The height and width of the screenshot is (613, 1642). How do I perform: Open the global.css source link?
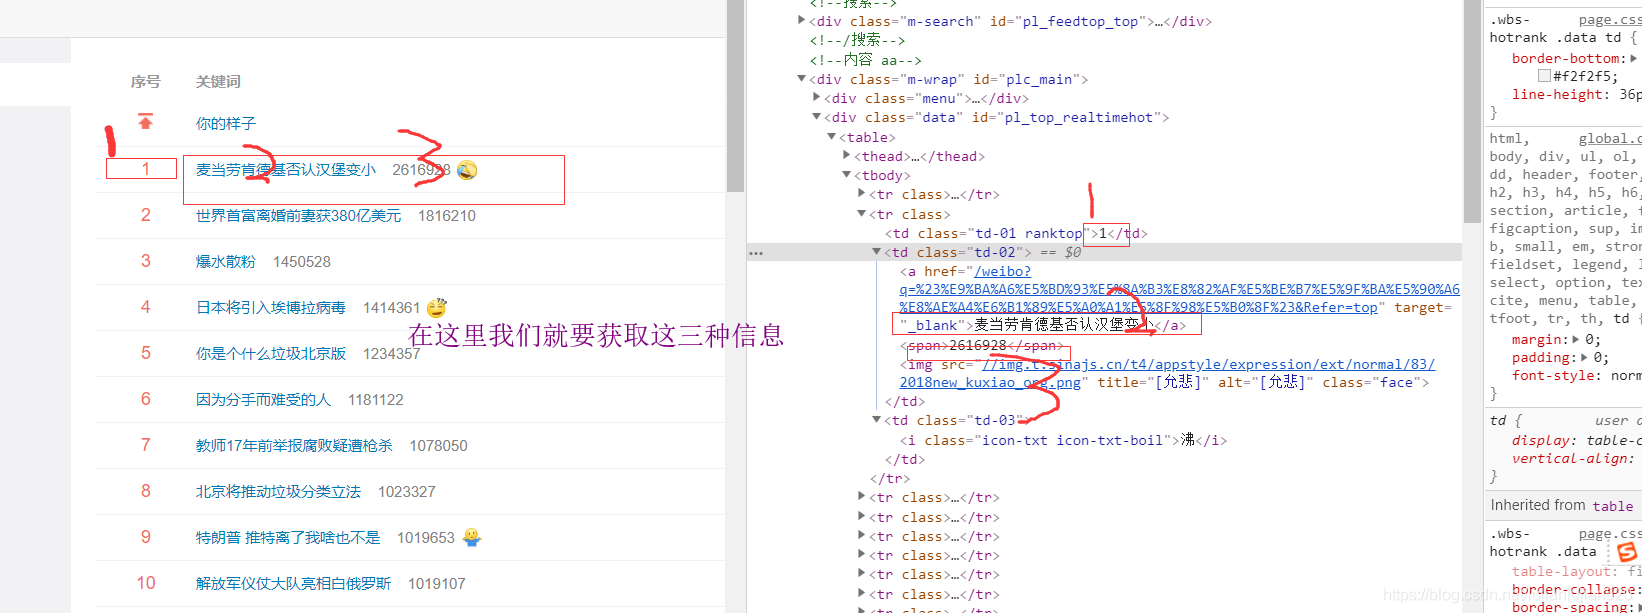[x=1610, y=139]
